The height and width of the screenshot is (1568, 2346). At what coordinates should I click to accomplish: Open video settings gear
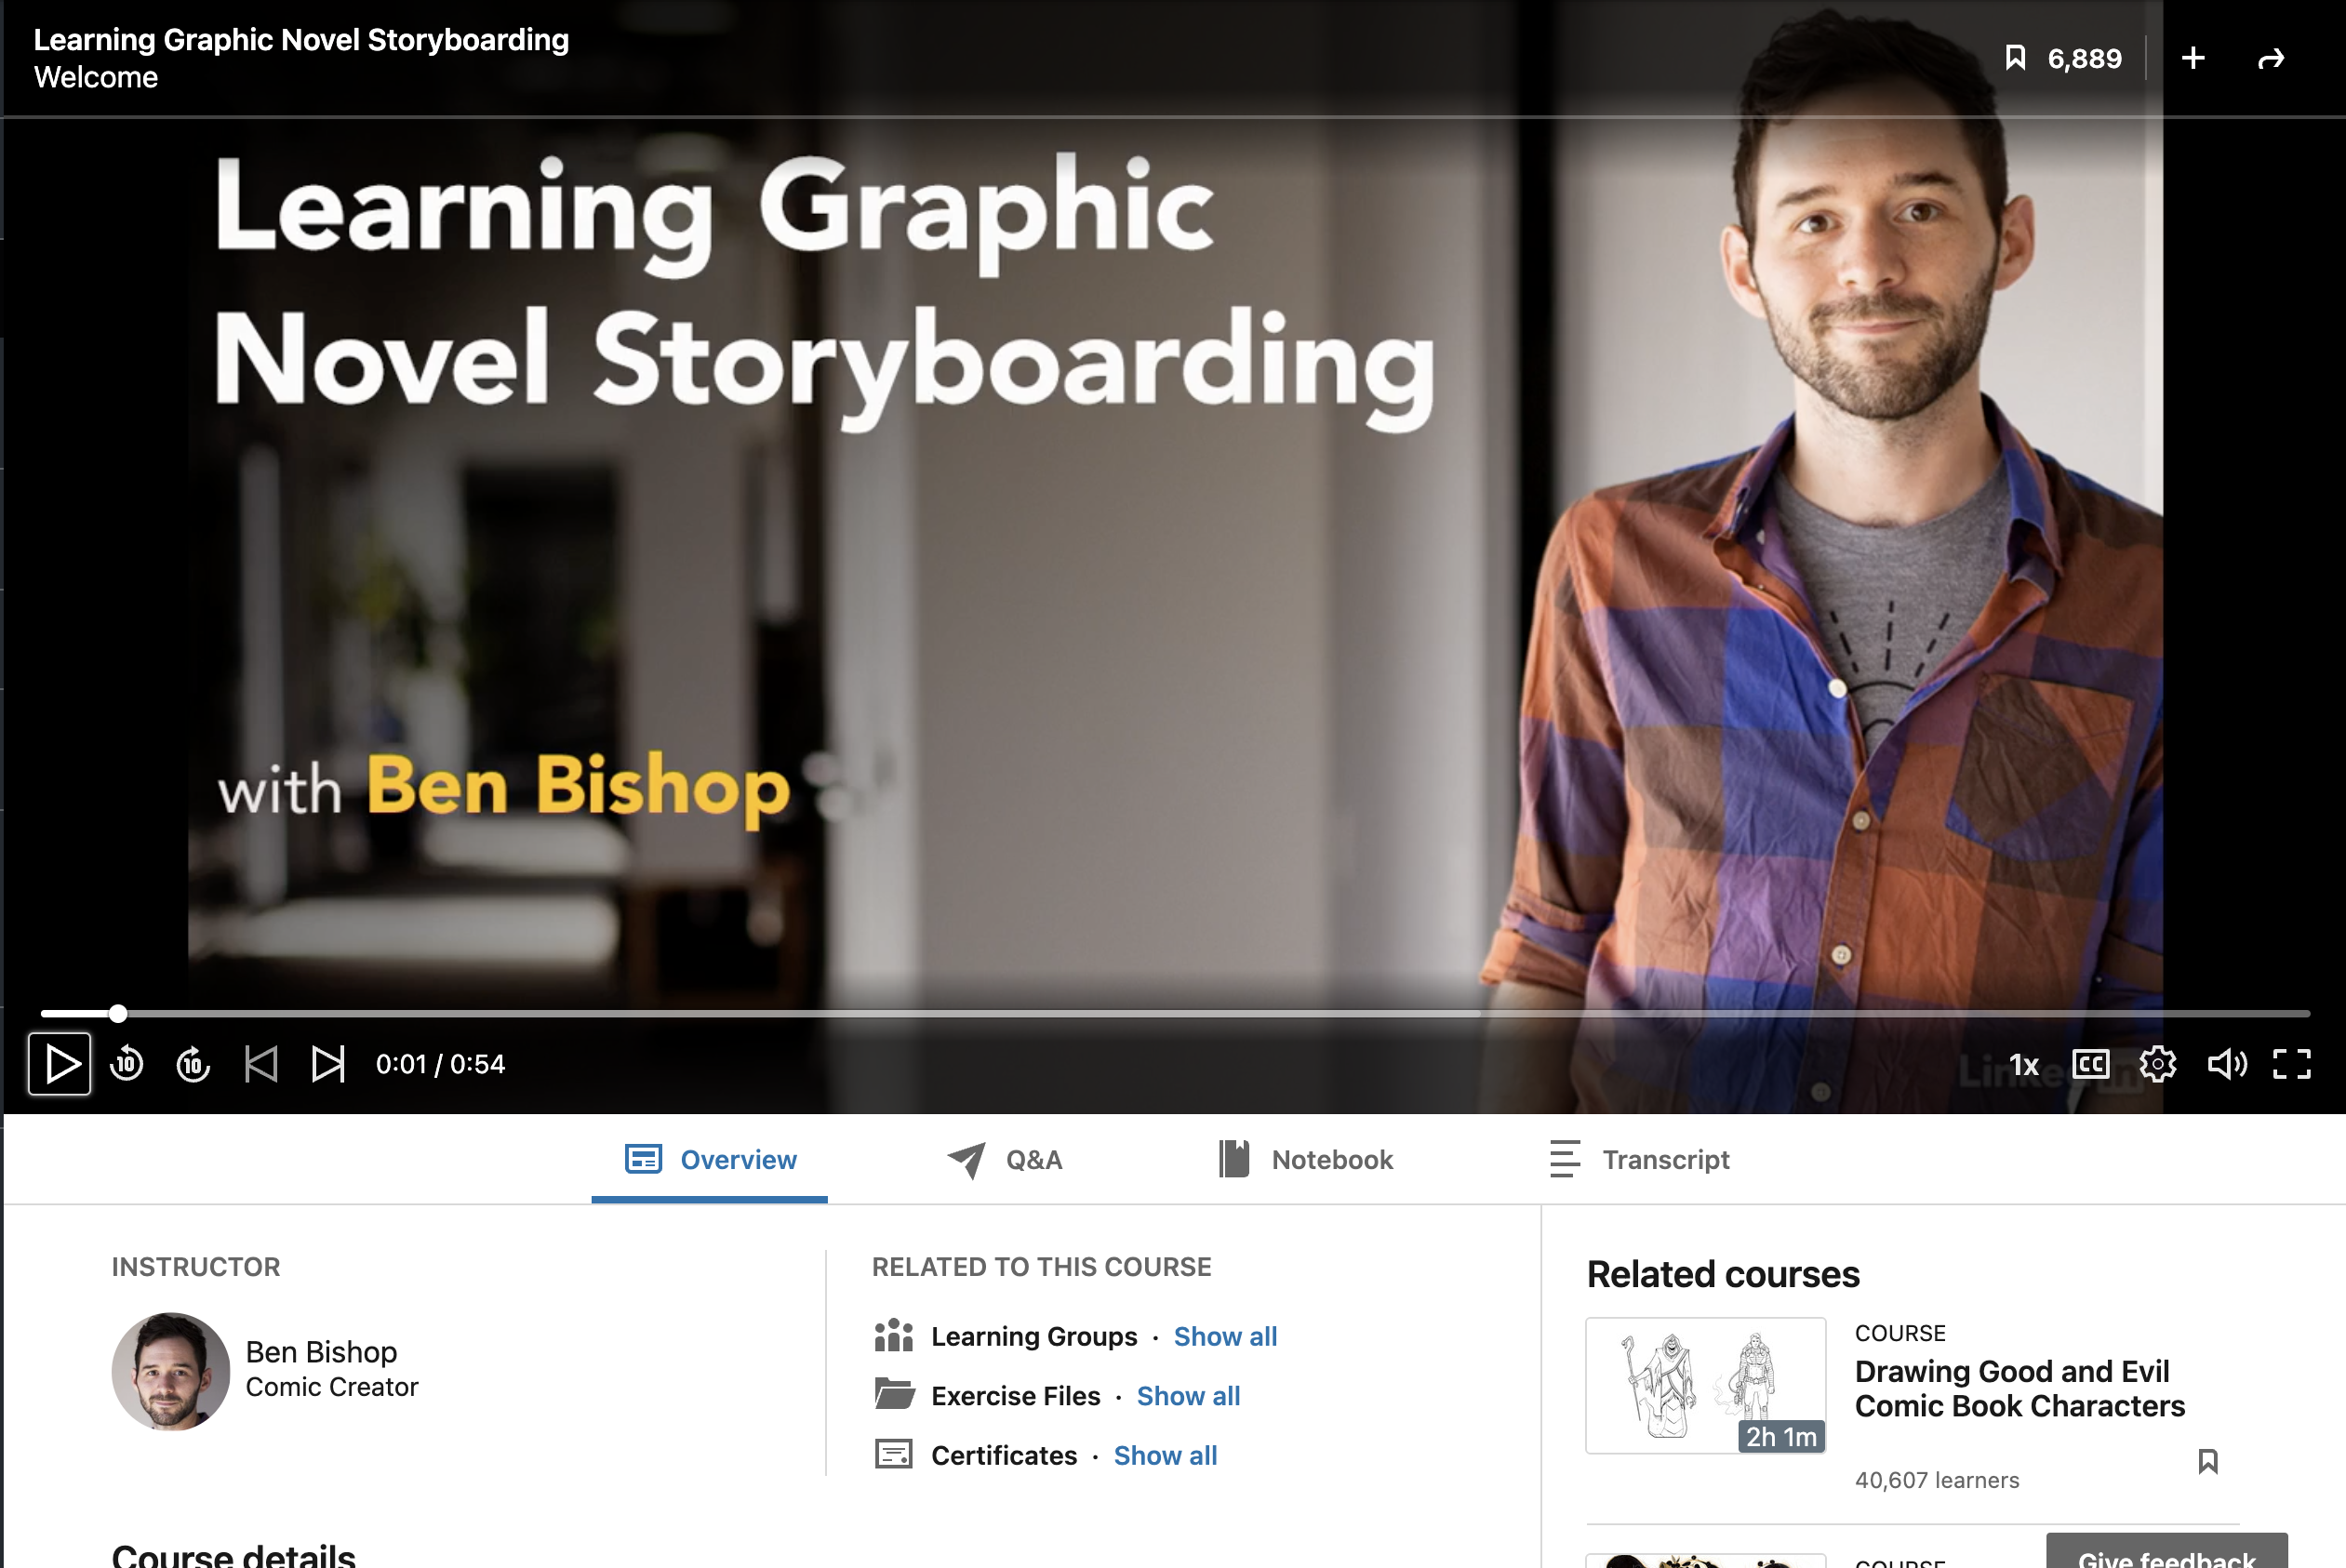[2157, 1064]
